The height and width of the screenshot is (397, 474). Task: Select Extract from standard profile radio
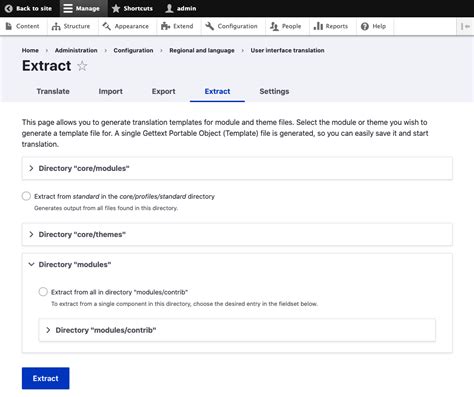click(26, 196)
